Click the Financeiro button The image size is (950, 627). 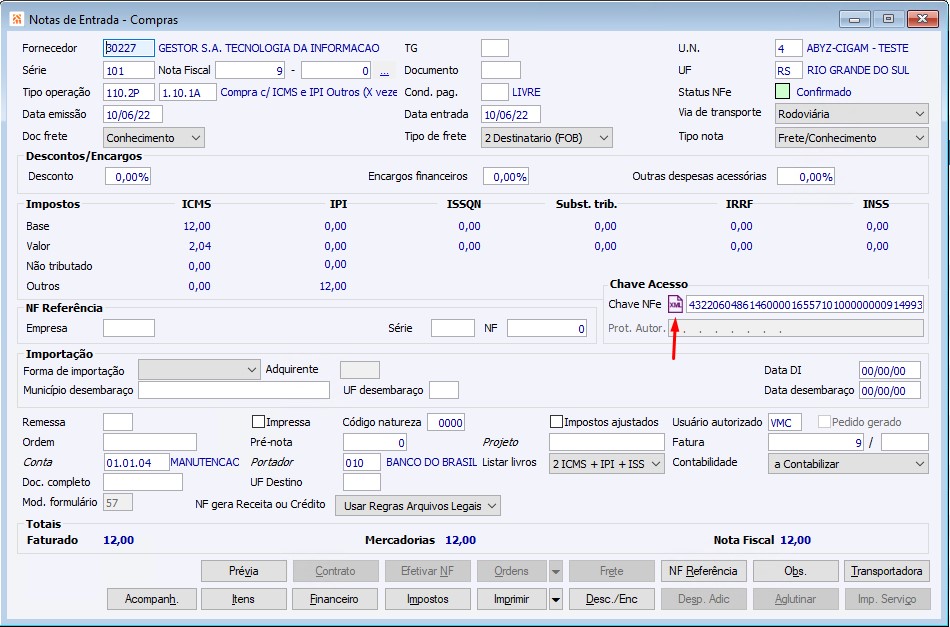335,600
